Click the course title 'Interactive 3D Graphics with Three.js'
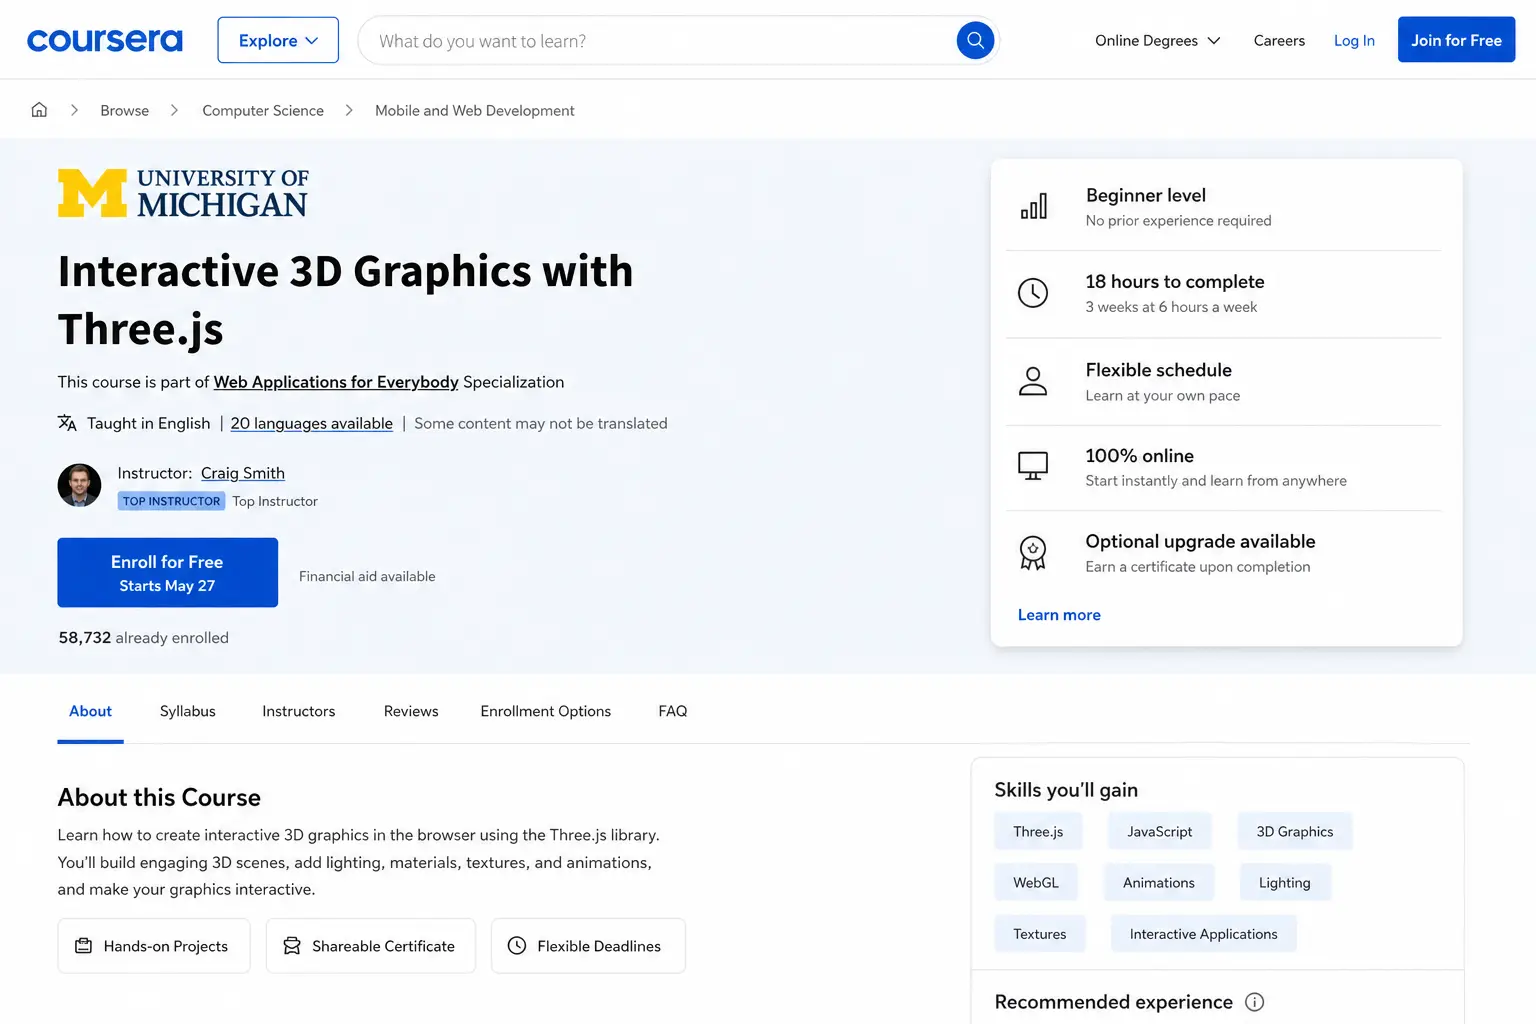This screenshot has height=1024, width=1536. pyautogui.click(x=346, y=300)
